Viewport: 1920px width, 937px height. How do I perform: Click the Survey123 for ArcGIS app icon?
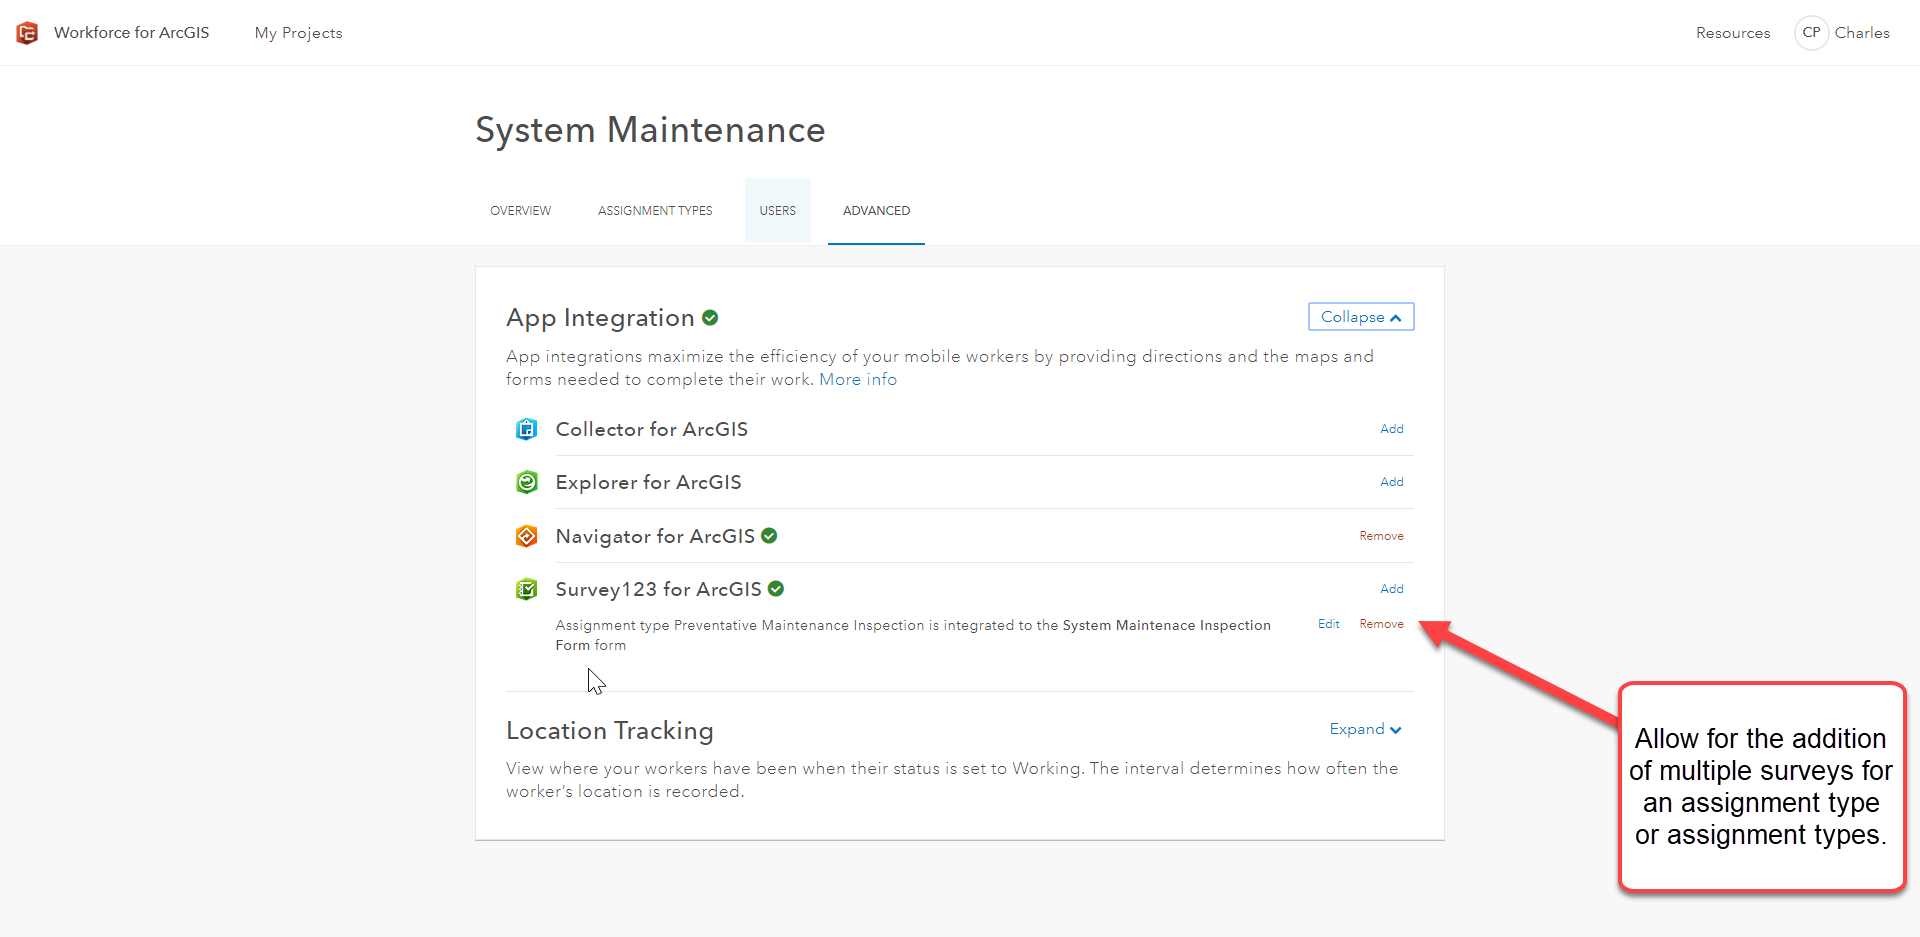coord(526,589)
